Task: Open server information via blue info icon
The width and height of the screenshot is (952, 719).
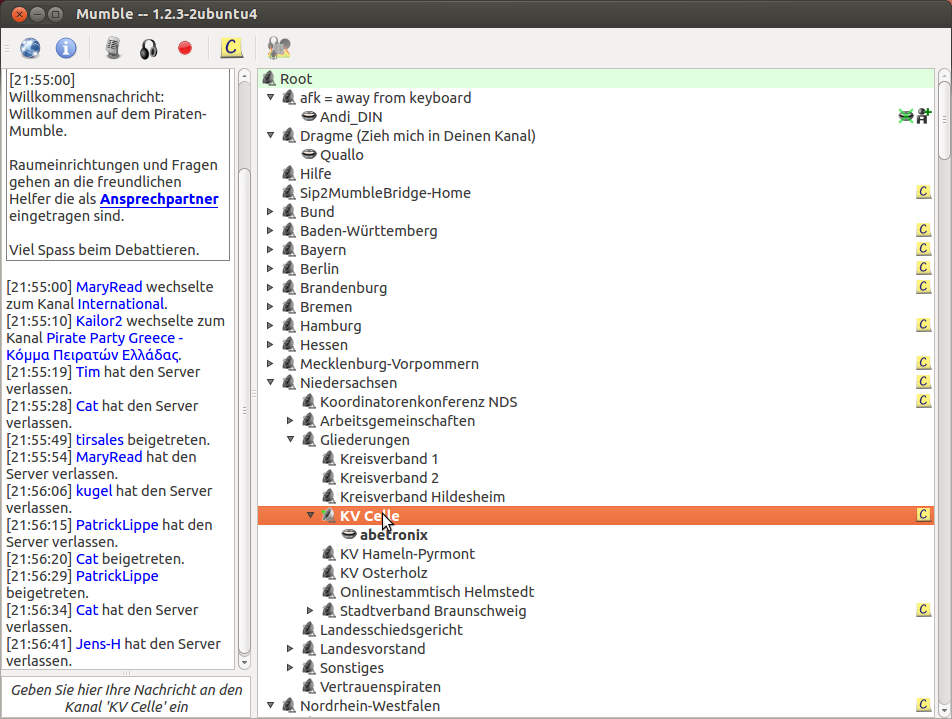Action: pyautogui.click(x=66, y=47)
